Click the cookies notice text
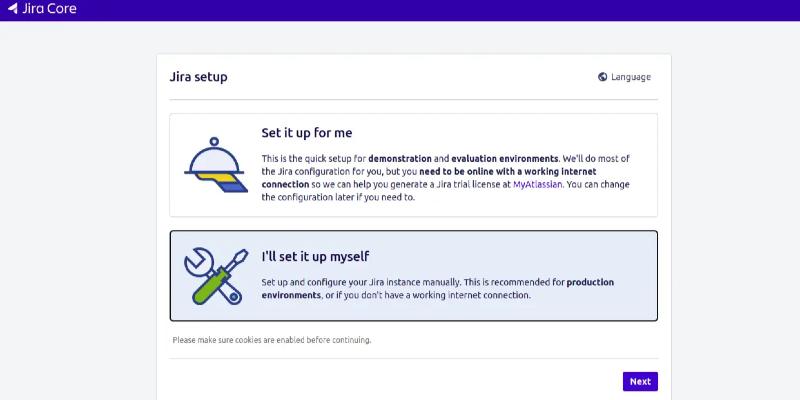800x400 pixels. pos(271,340)
